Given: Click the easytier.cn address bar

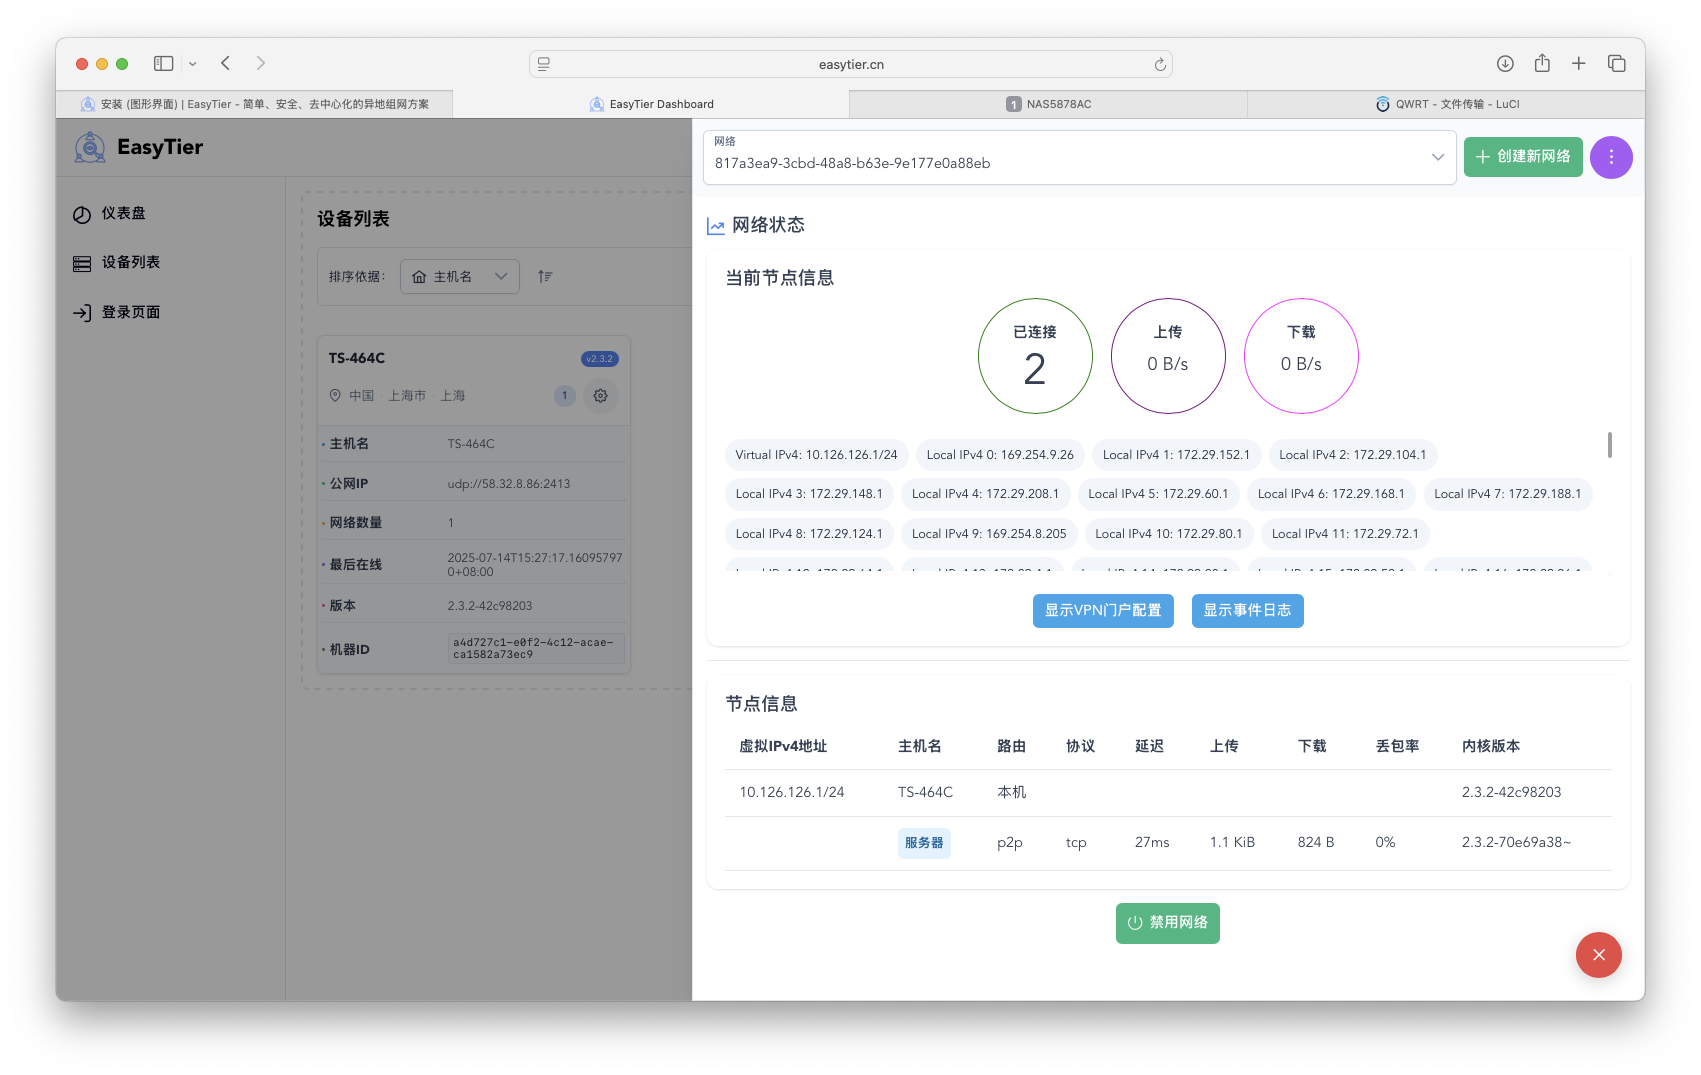Looking at the screenshot, I should click(x=850, y=65).
